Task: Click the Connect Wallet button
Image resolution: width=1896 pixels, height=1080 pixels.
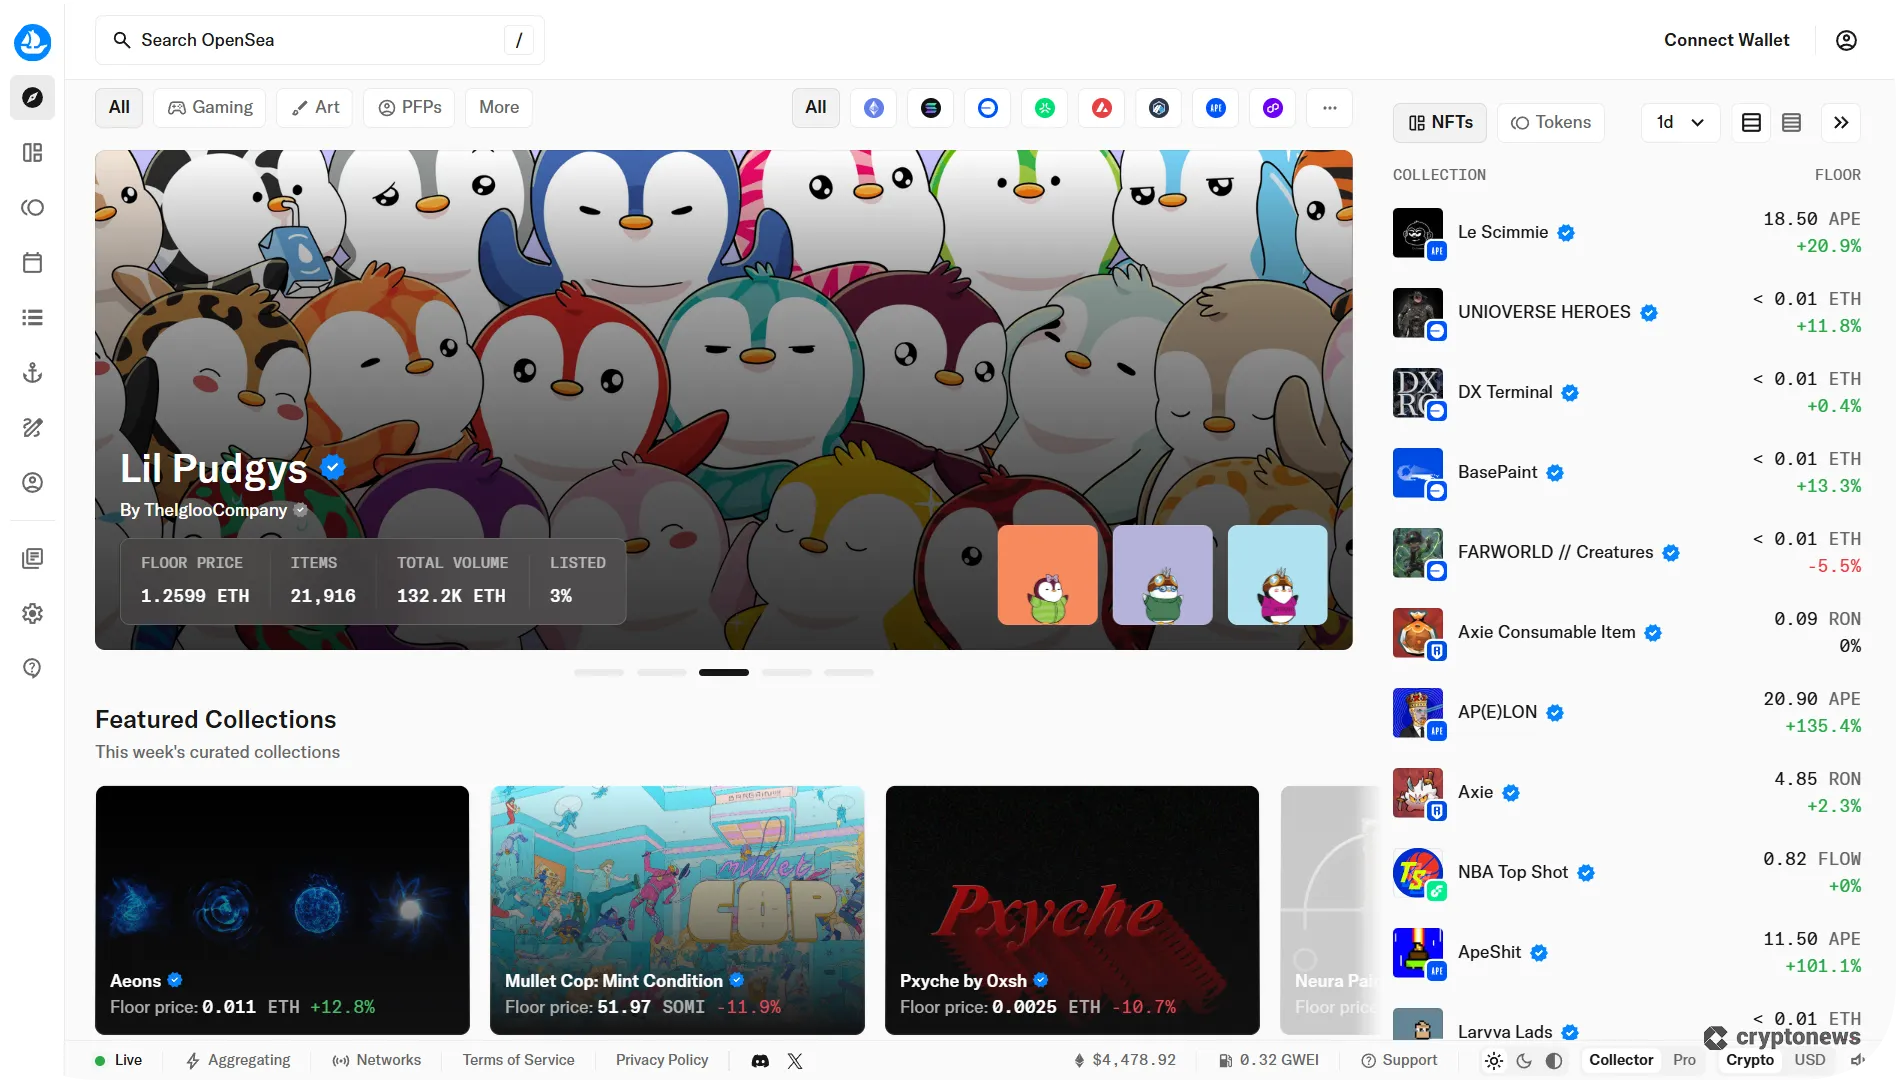Action: pos(1726,40)
